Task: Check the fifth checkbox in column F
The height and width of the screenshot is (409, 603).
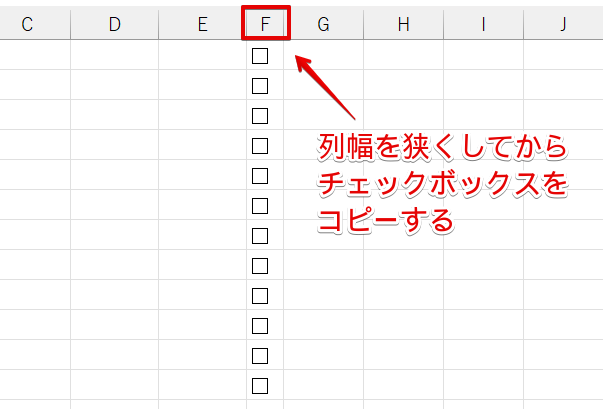Action: (x=260, y=176)
